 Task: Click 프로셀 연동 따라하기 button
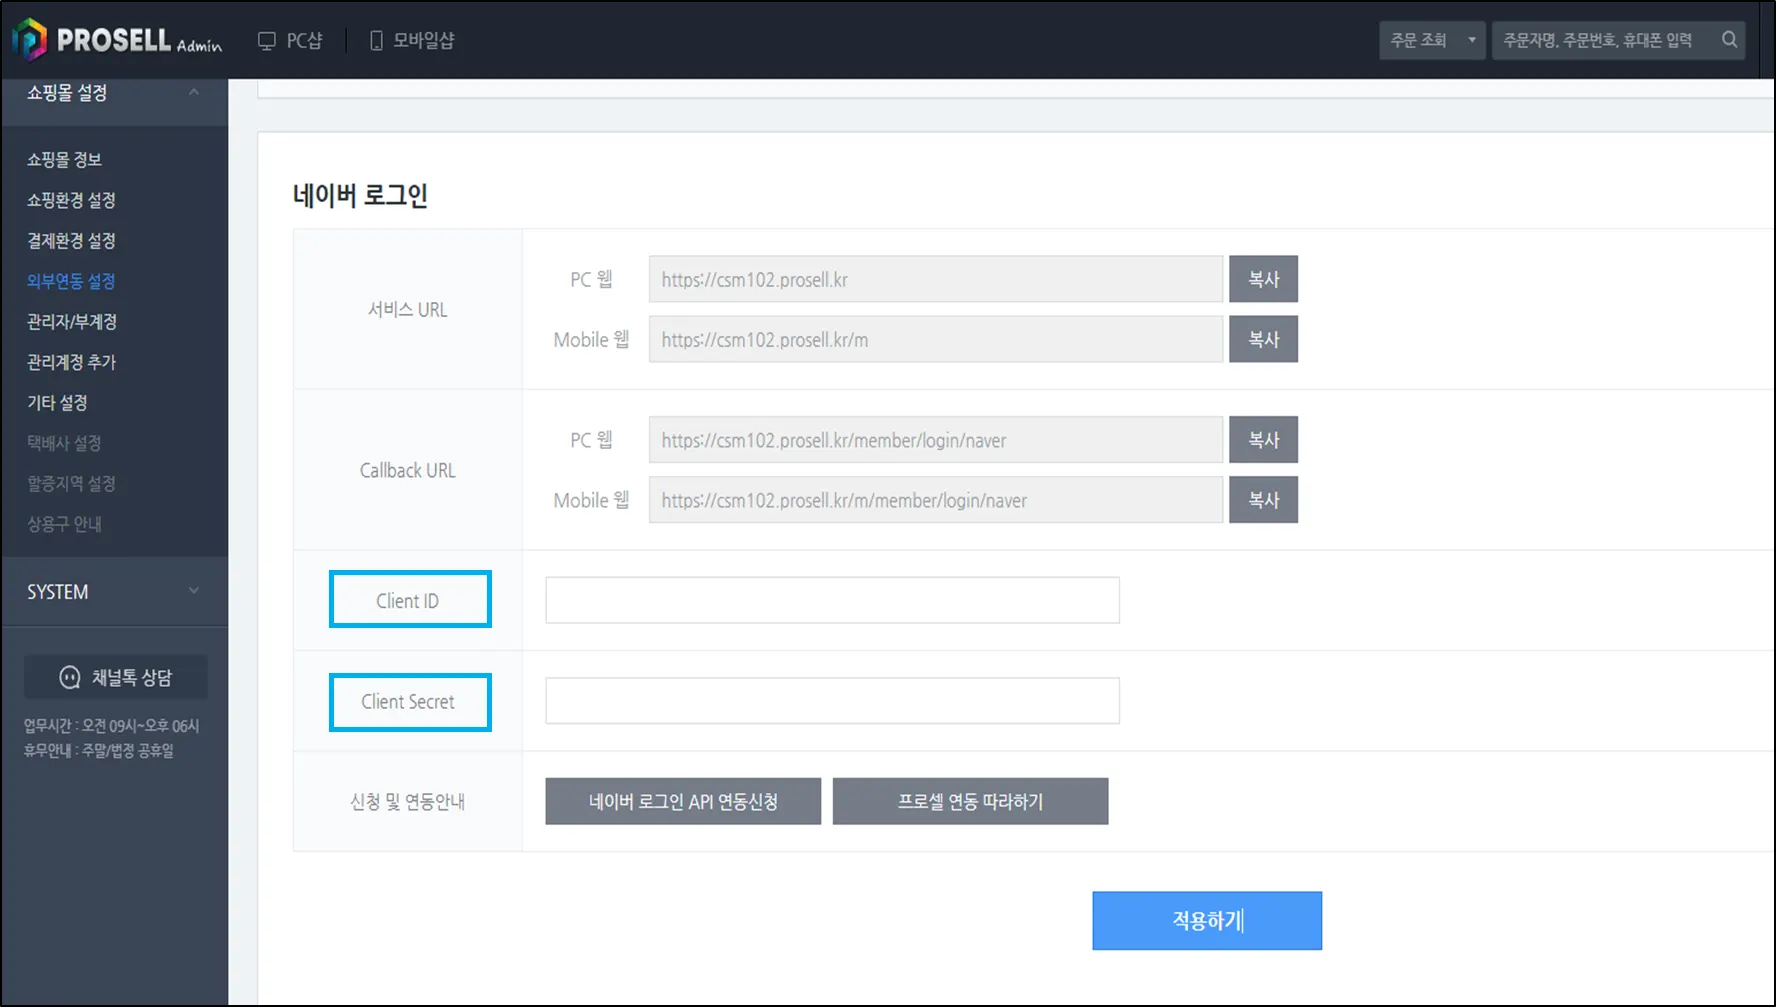pyautogui.click(x=970, y=801)
